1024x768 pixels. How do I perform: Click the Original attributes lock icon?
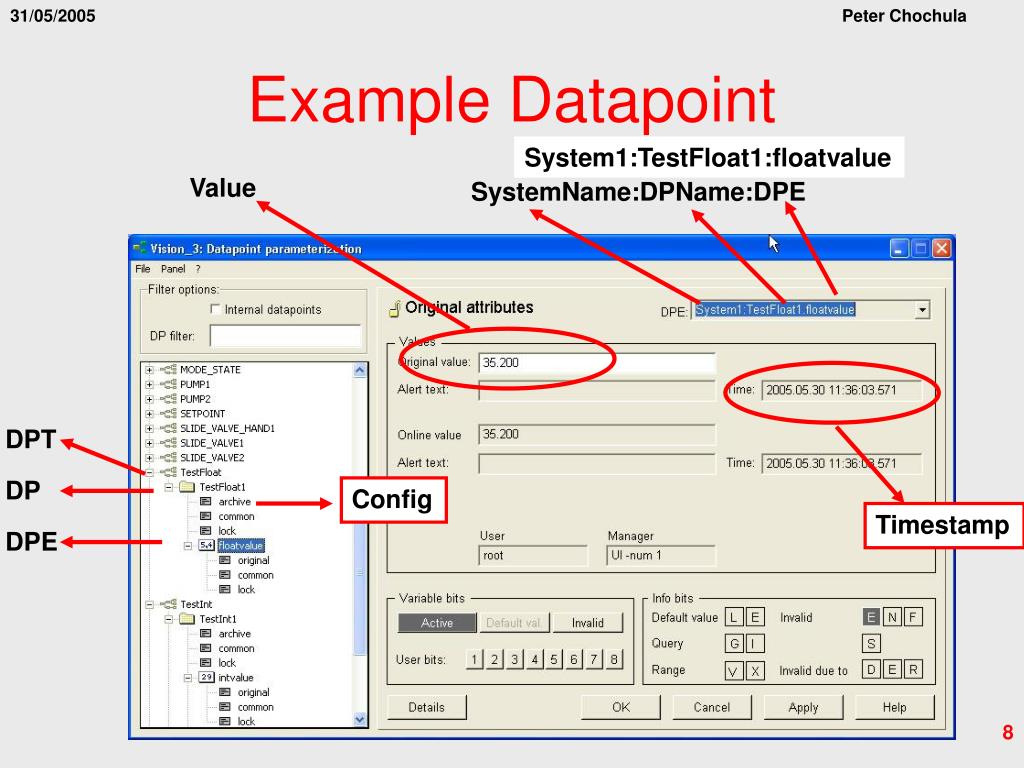tap(395, 308)
